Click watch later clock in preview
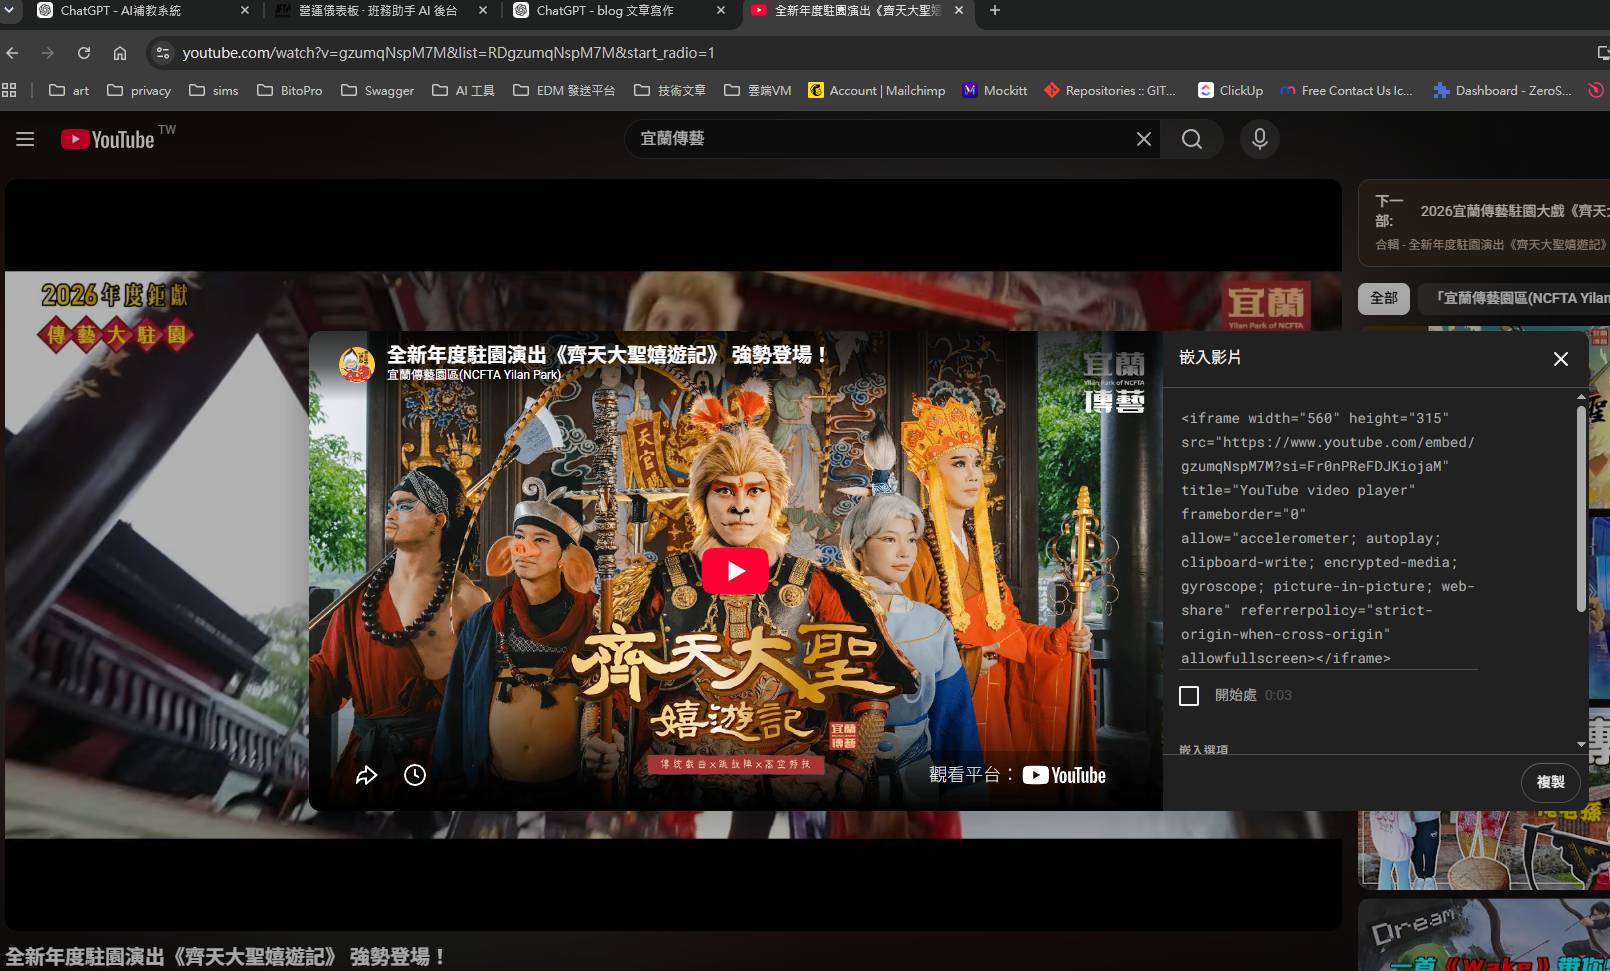 pos(415,775)
